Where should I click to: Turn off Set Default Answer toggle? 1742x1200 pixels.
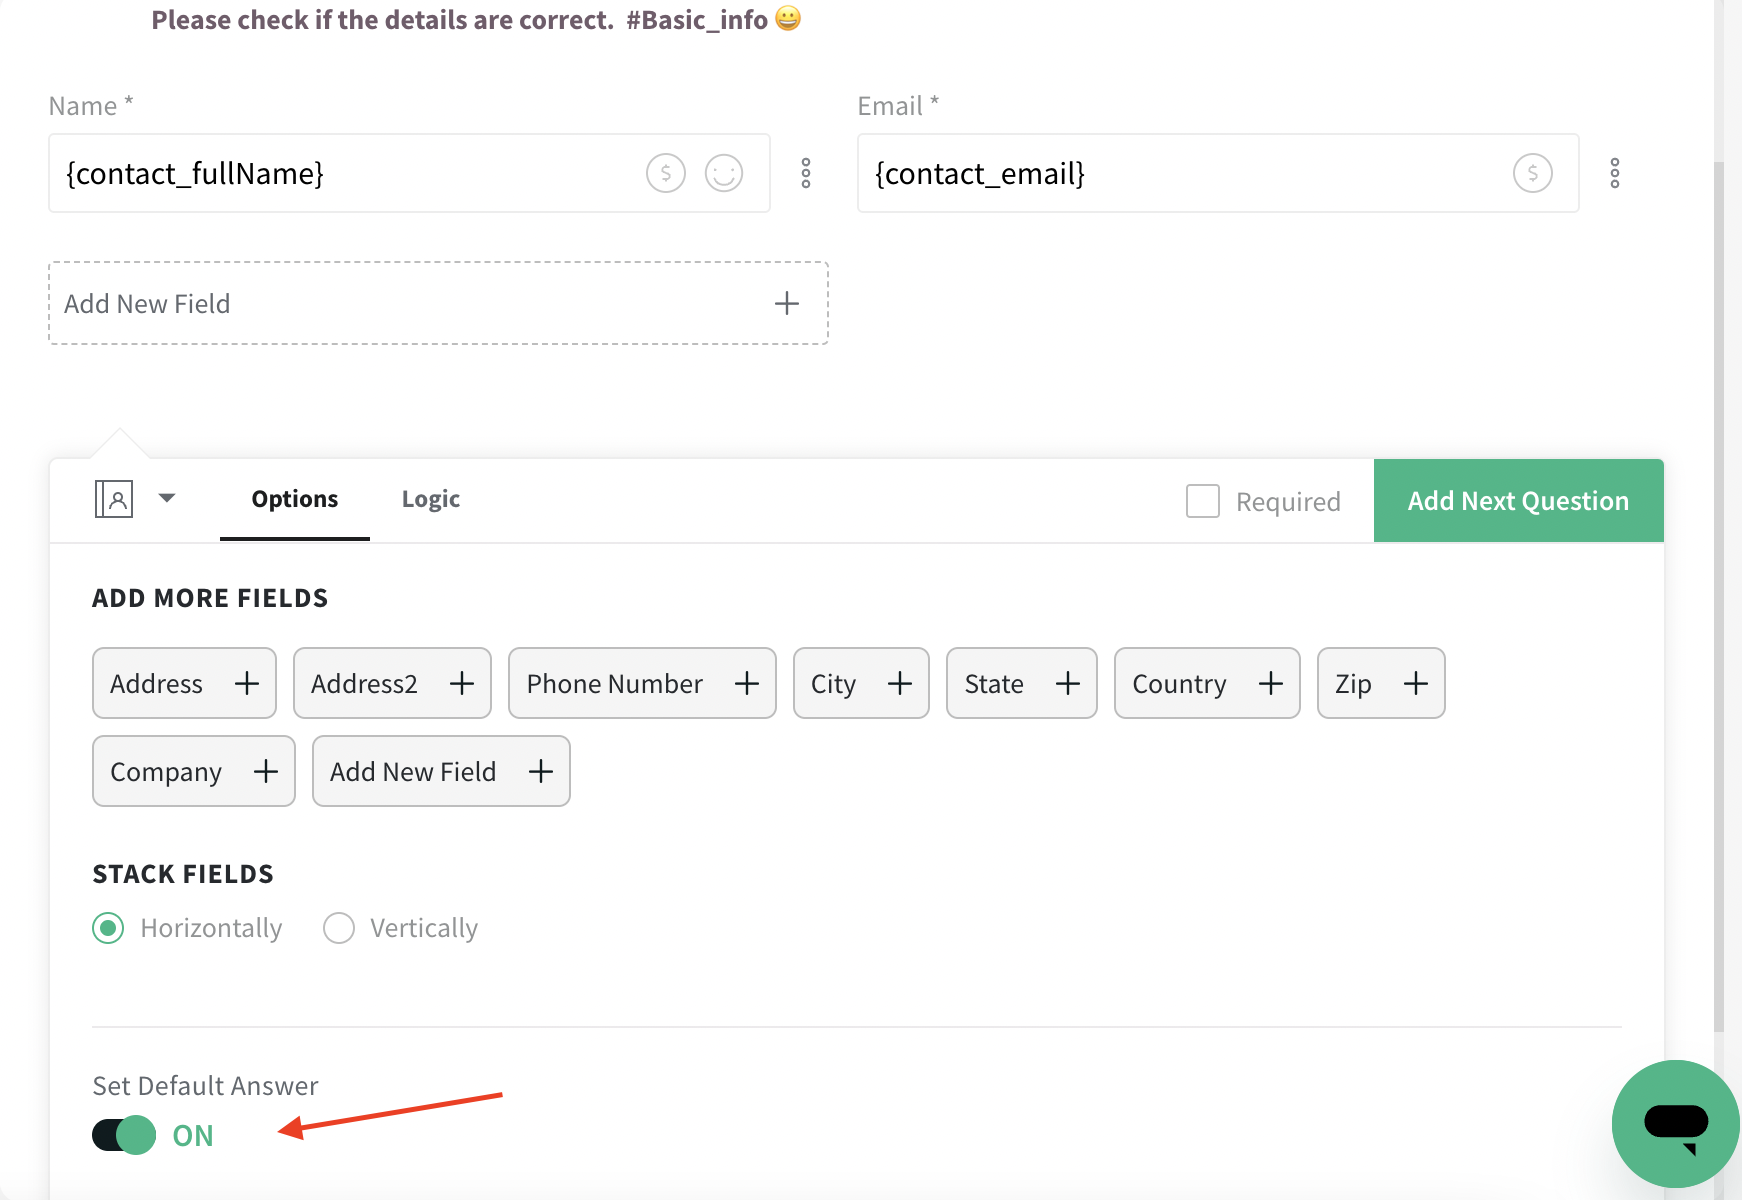124,1135
